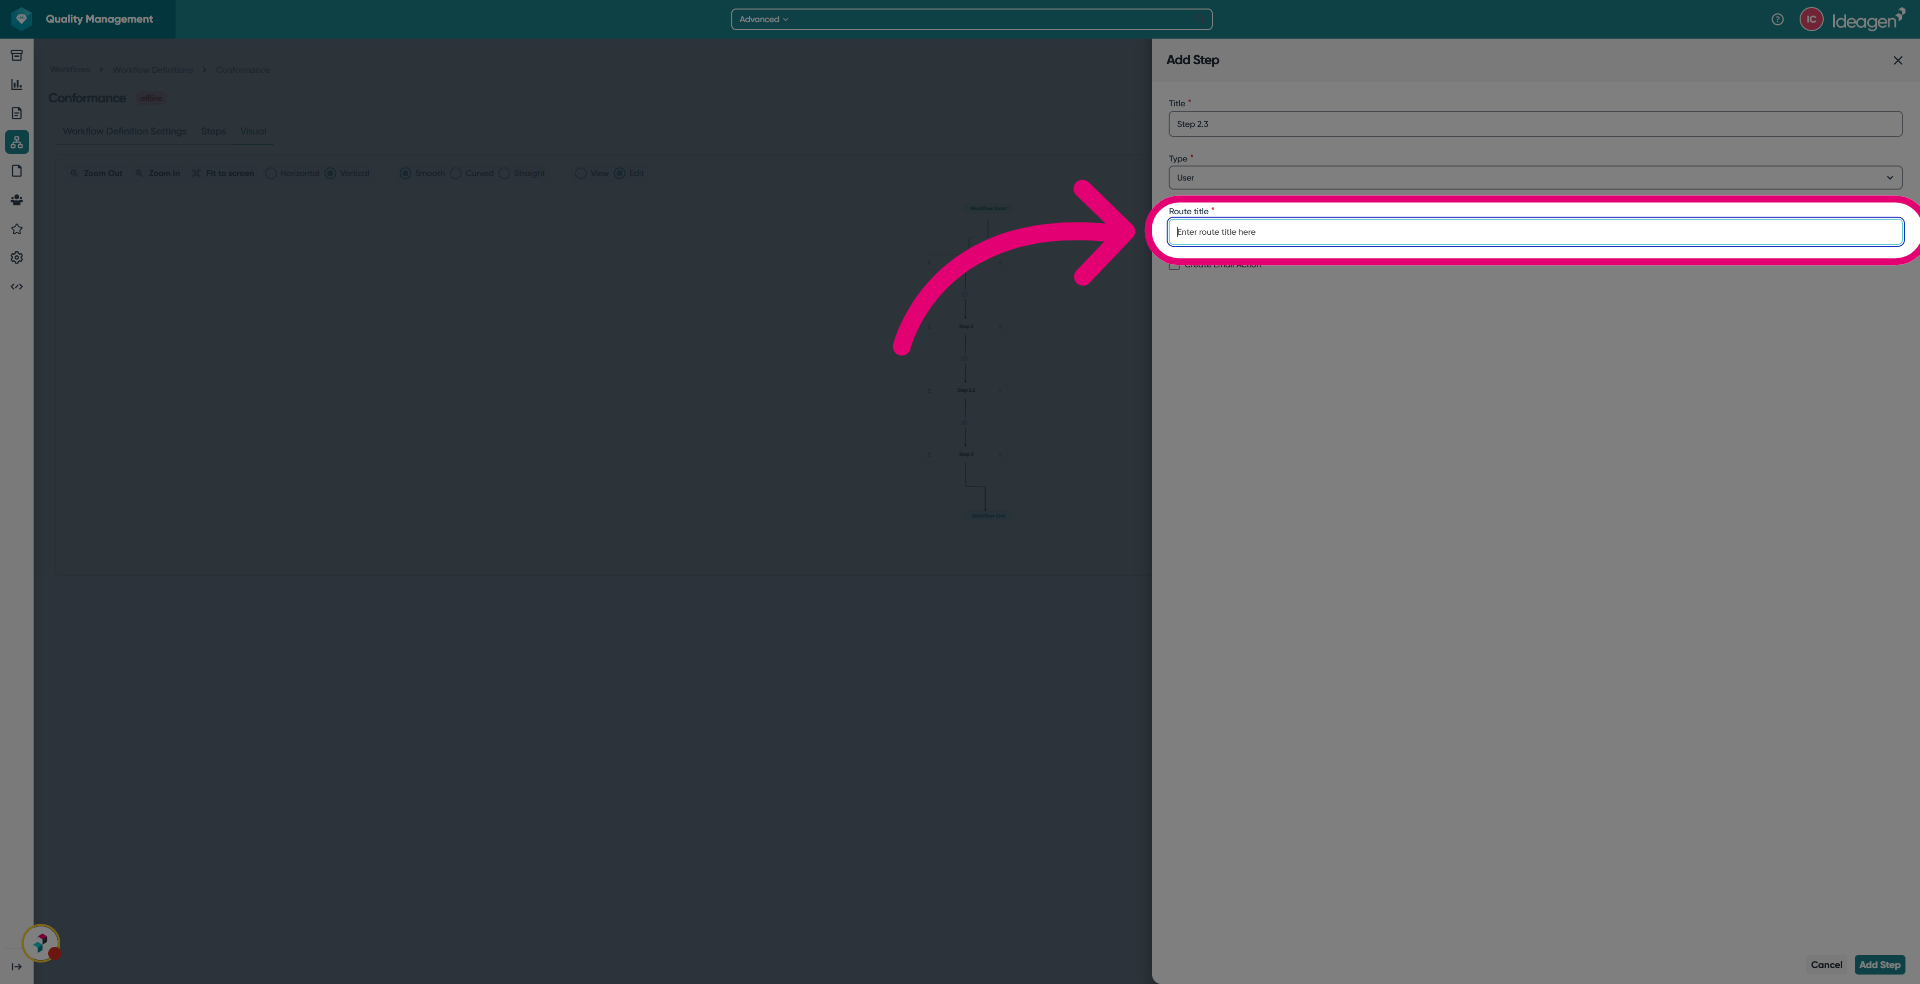Go to Workflow Definitions breadcrumb
The height and width of the screenshot is (984, 1920).
152,70
